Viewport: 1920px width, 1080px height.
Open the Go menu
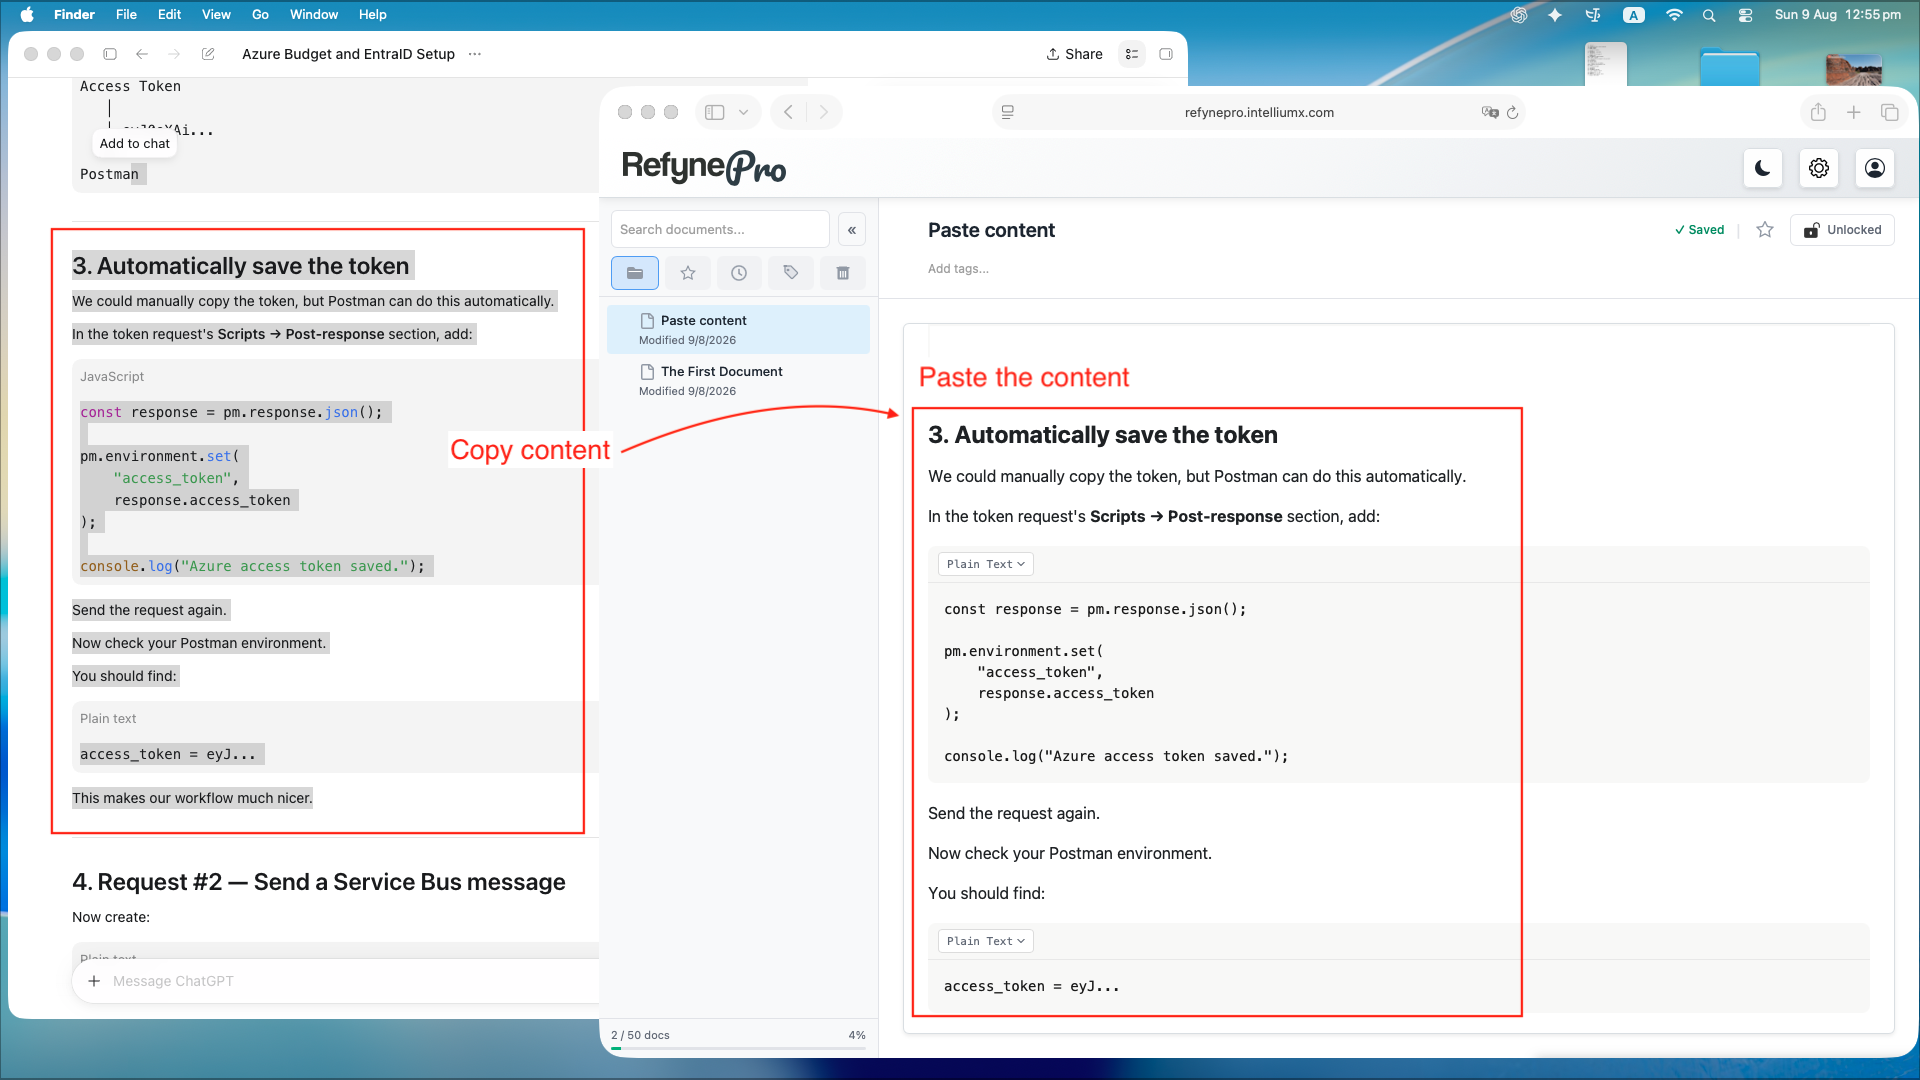(260, 14)
